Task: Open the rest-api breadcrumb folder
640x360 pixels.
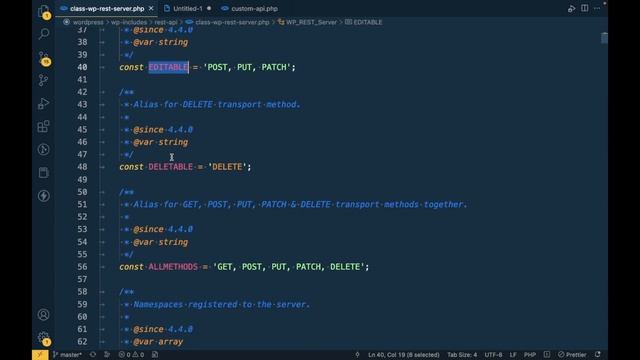Action: (166, 22)
